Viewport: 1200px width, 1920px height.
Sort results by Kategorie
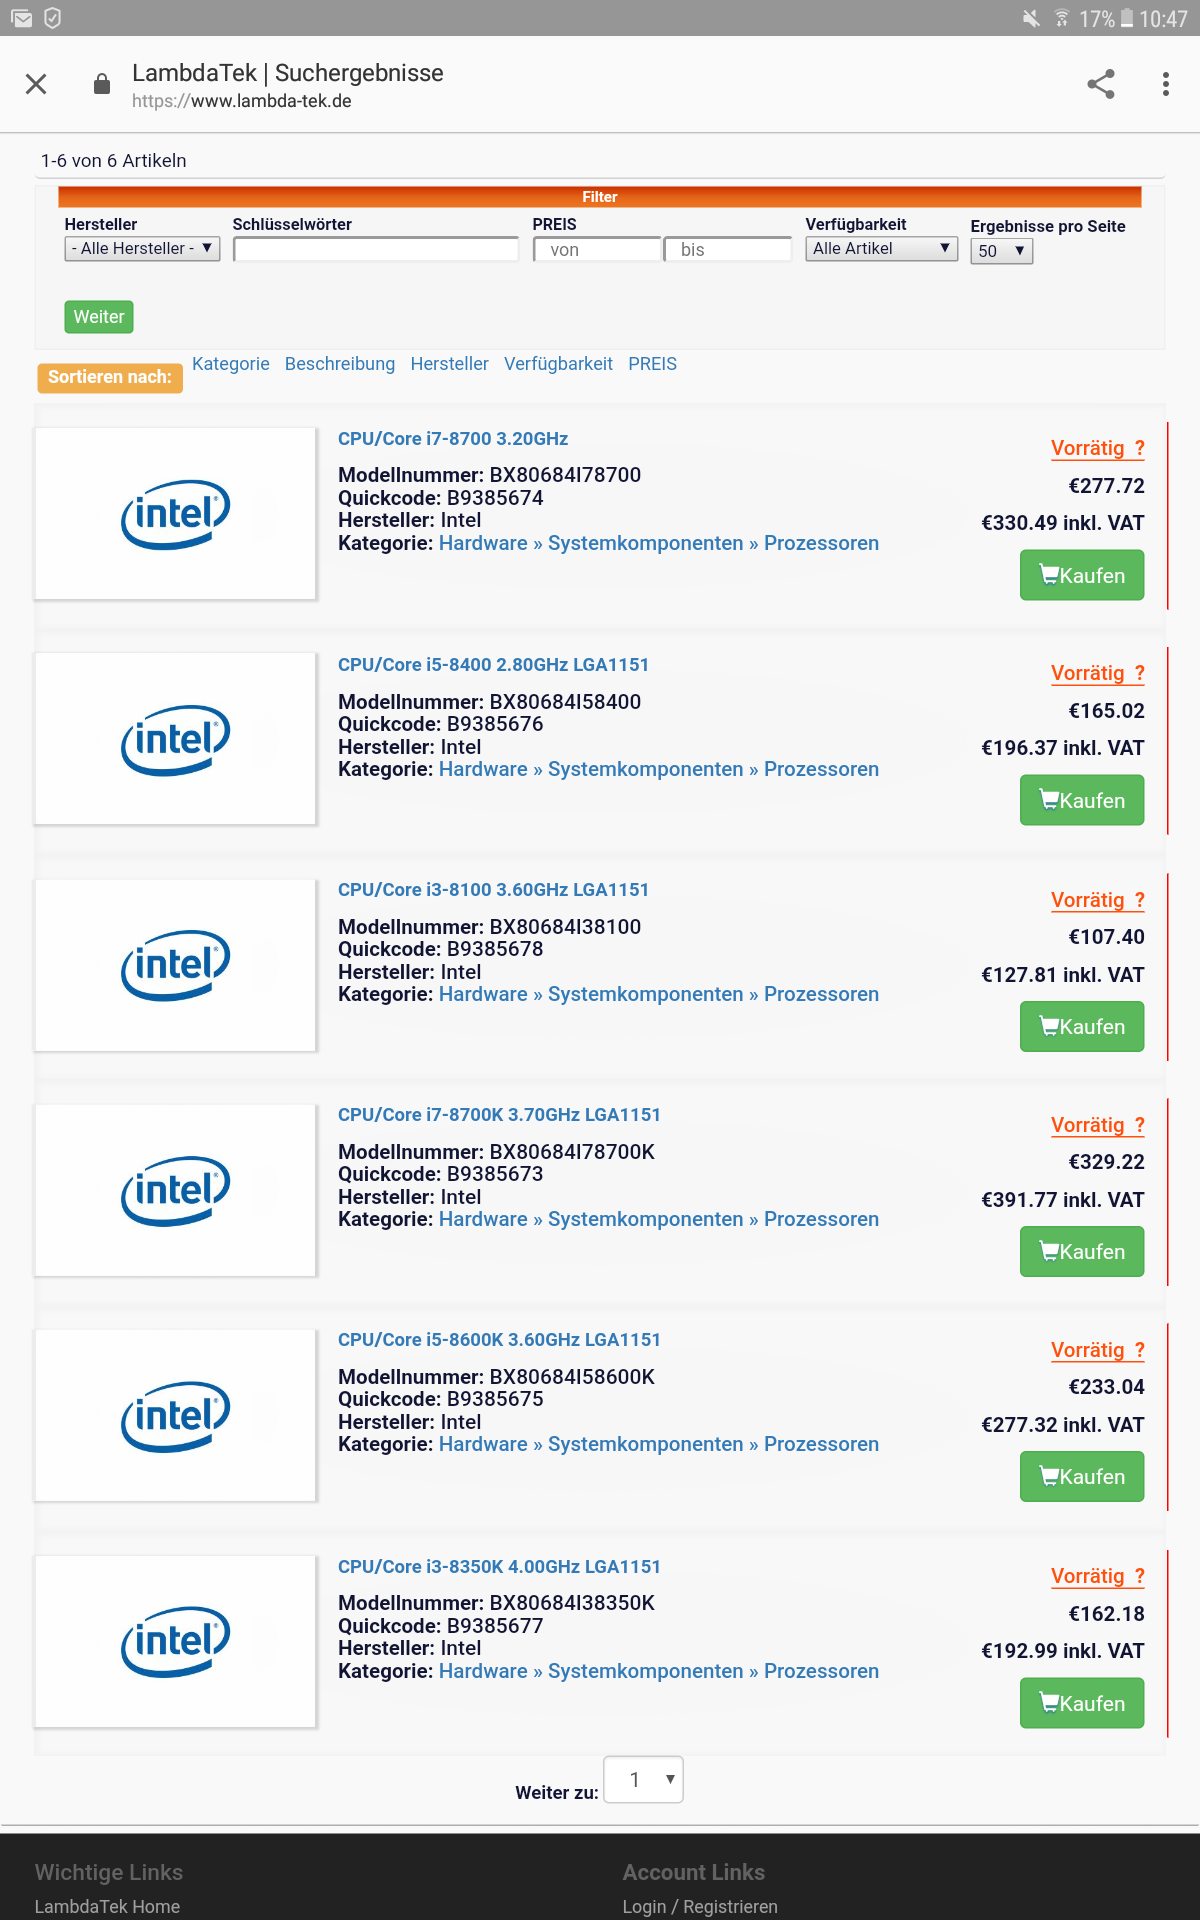click(230, 364)
